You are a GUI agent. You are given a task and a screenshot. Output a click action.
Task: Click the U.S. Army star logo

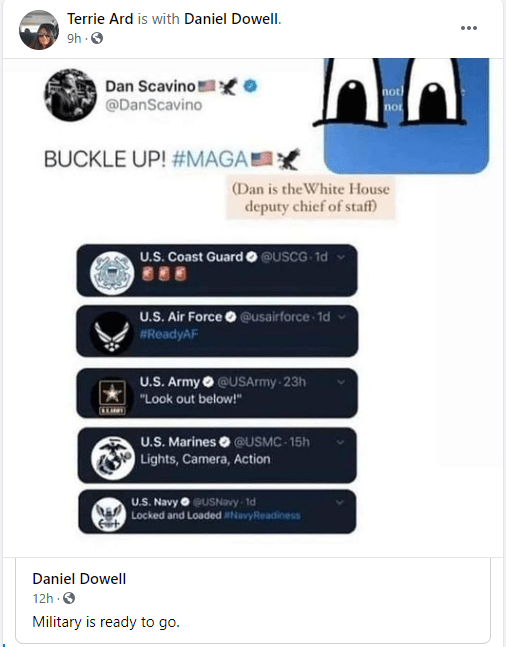(112, 397)
